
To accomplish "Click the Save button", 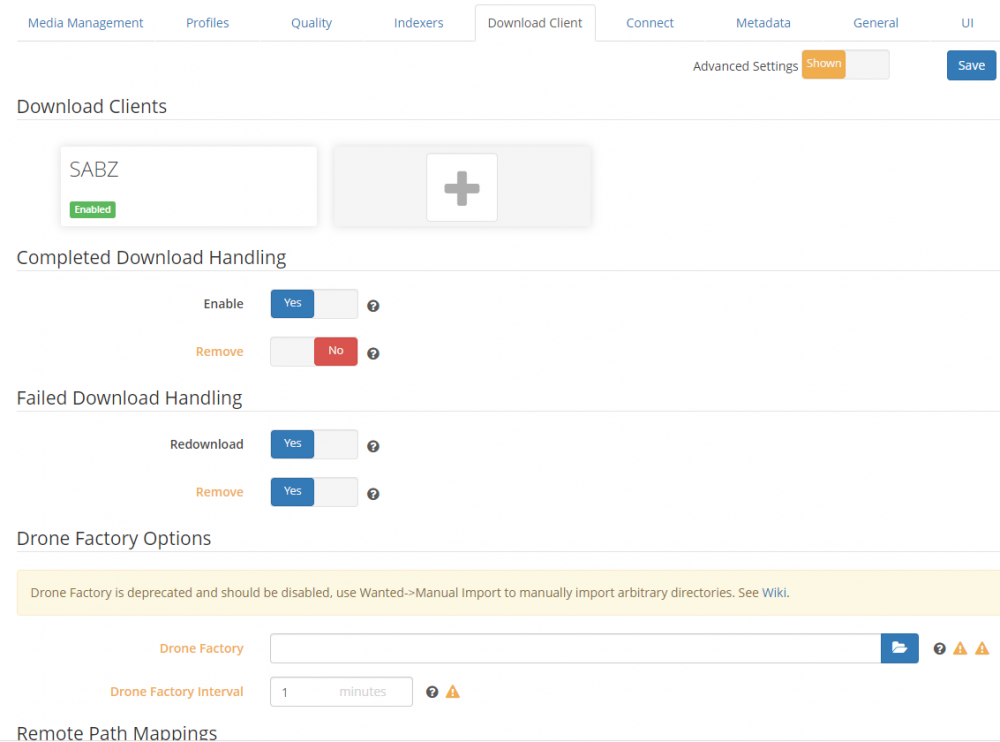I will 971,65.
